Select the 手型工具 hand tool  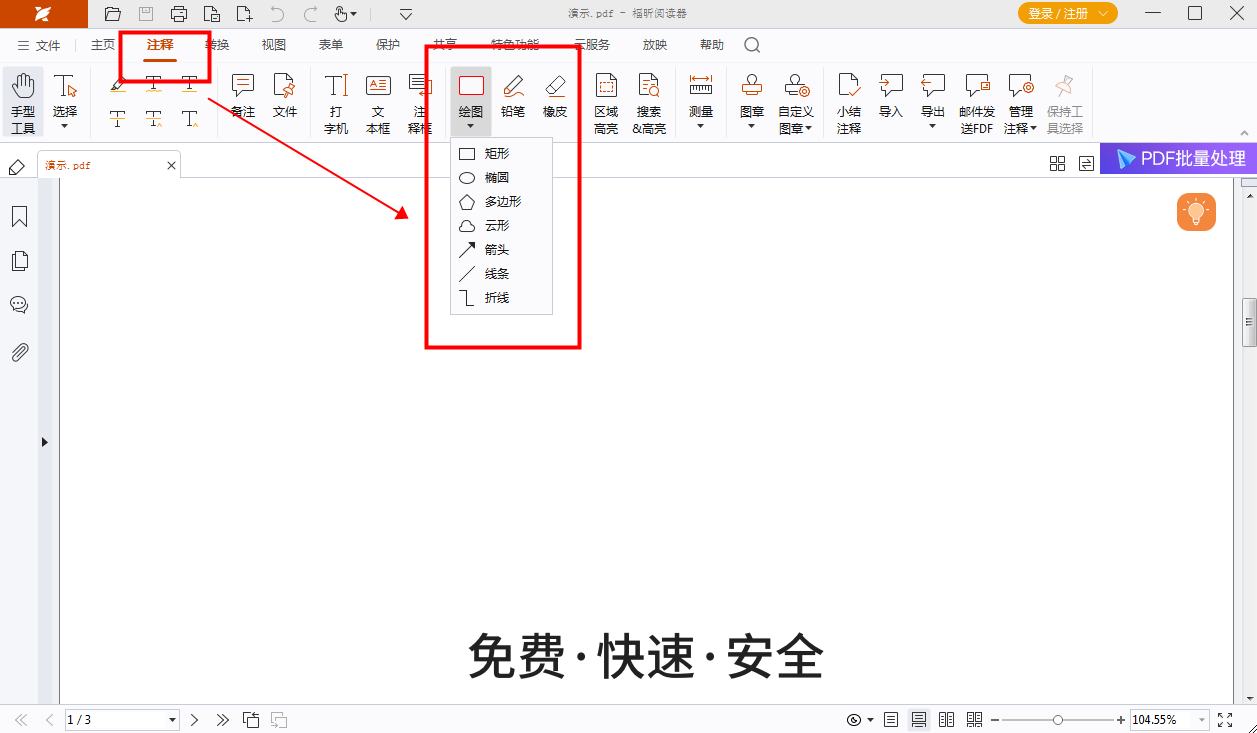tap(23, 103)
